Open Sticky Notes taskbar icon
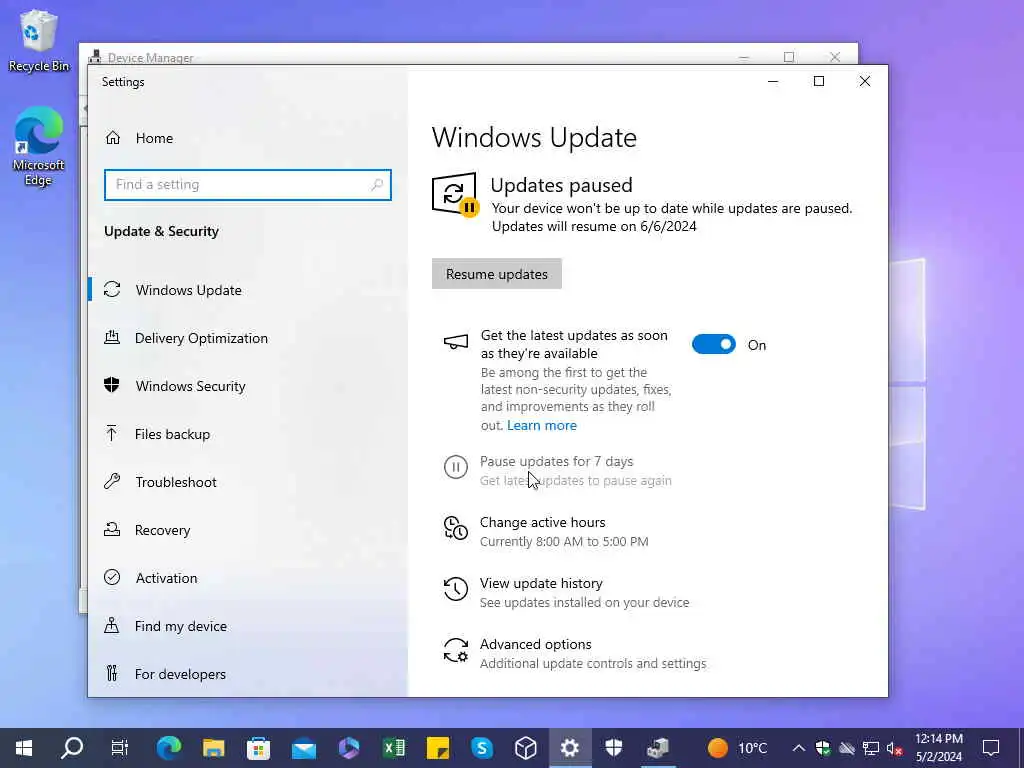Screen dimensions: 1024x768 click(x=438, y=748)
